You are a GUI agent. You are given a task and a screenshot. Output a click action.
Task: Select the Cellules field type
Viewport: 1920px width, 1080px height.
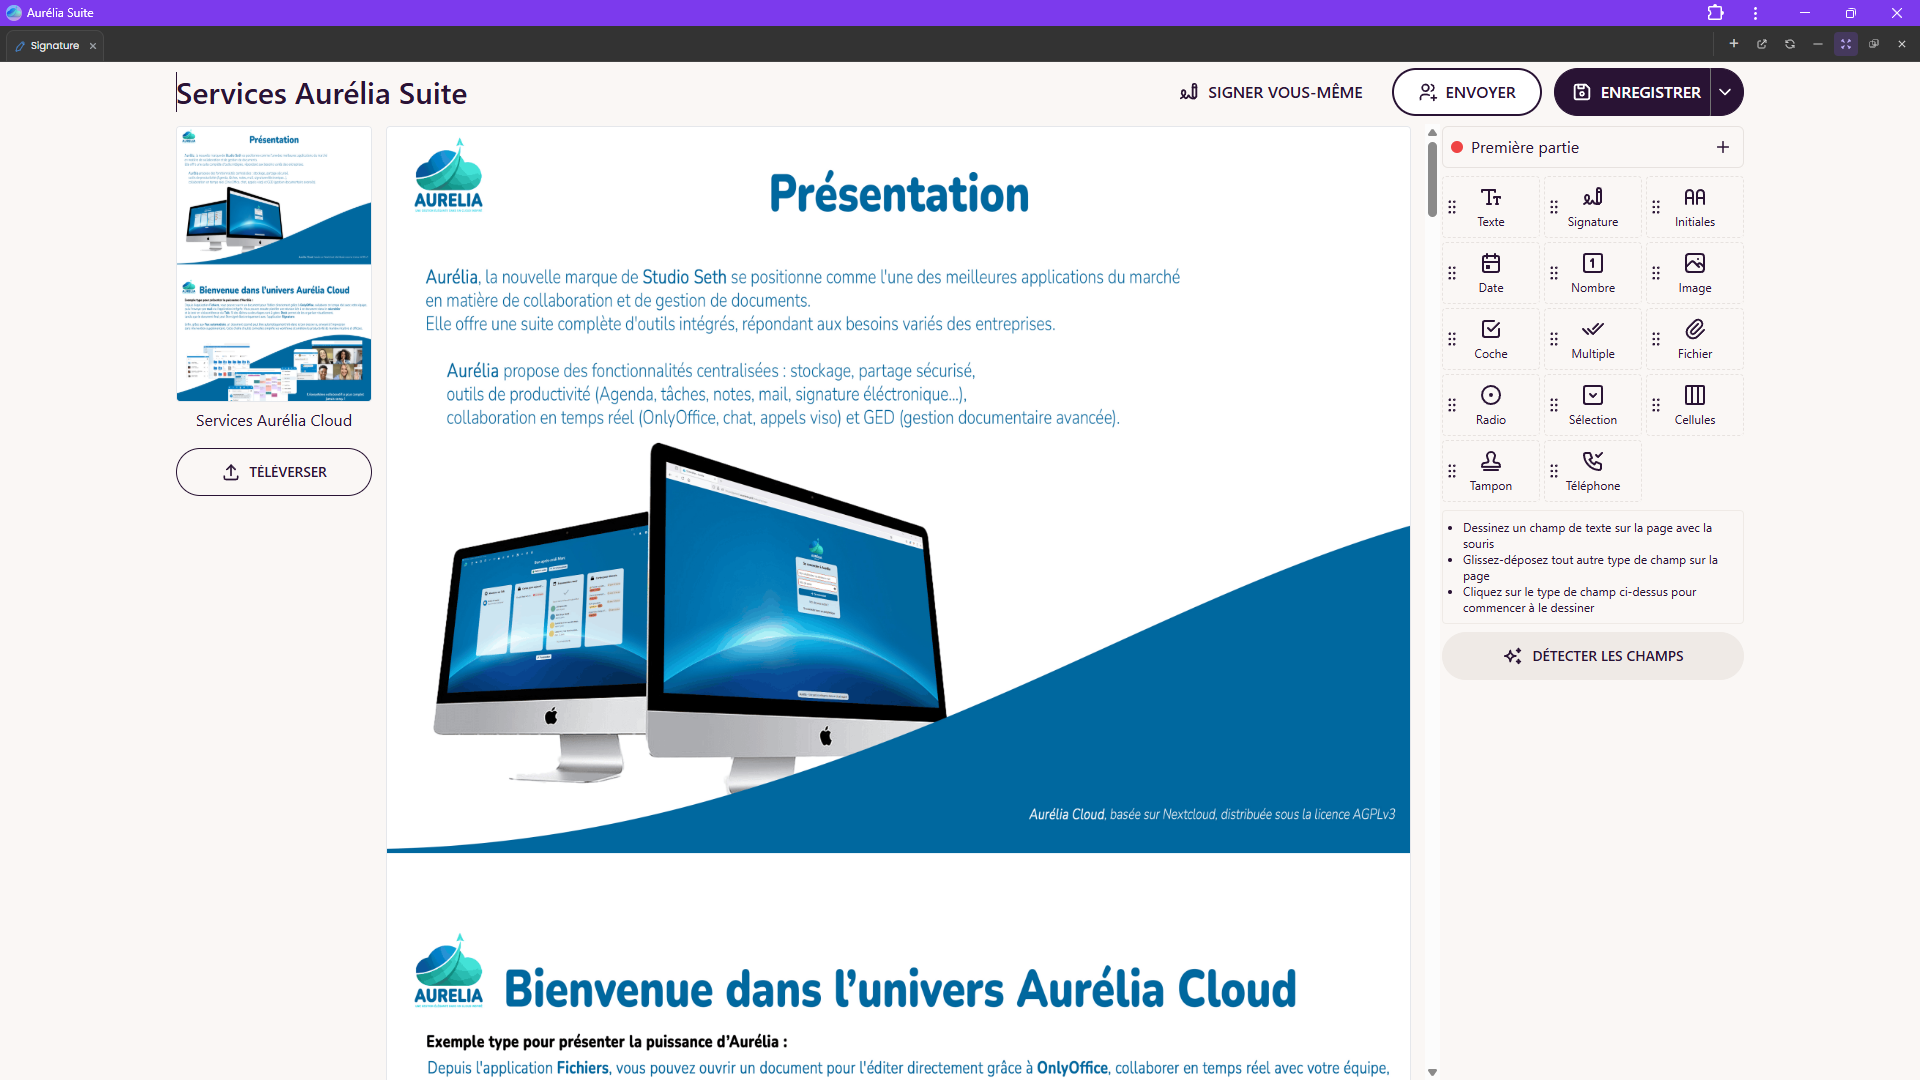pyautogui.click(x=1694, y=405)
